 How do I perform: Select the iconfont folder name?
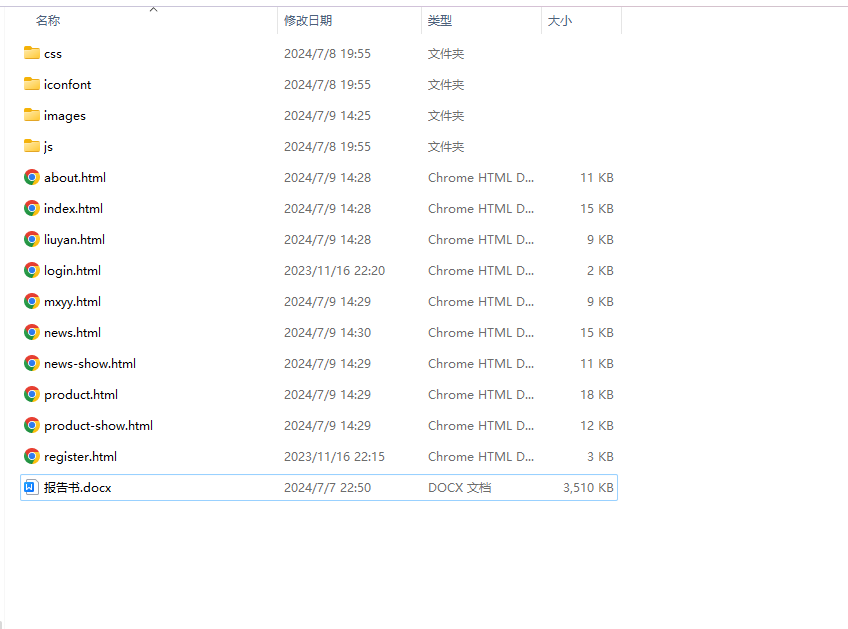(x=68, y=84)
